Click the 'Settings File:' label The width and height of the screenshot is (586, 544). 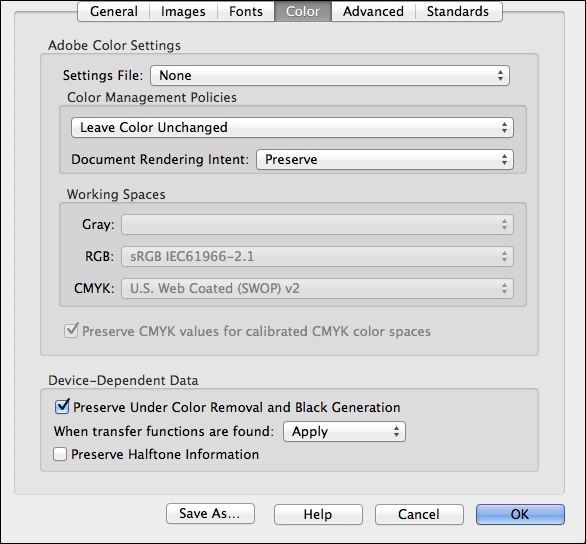103,75
